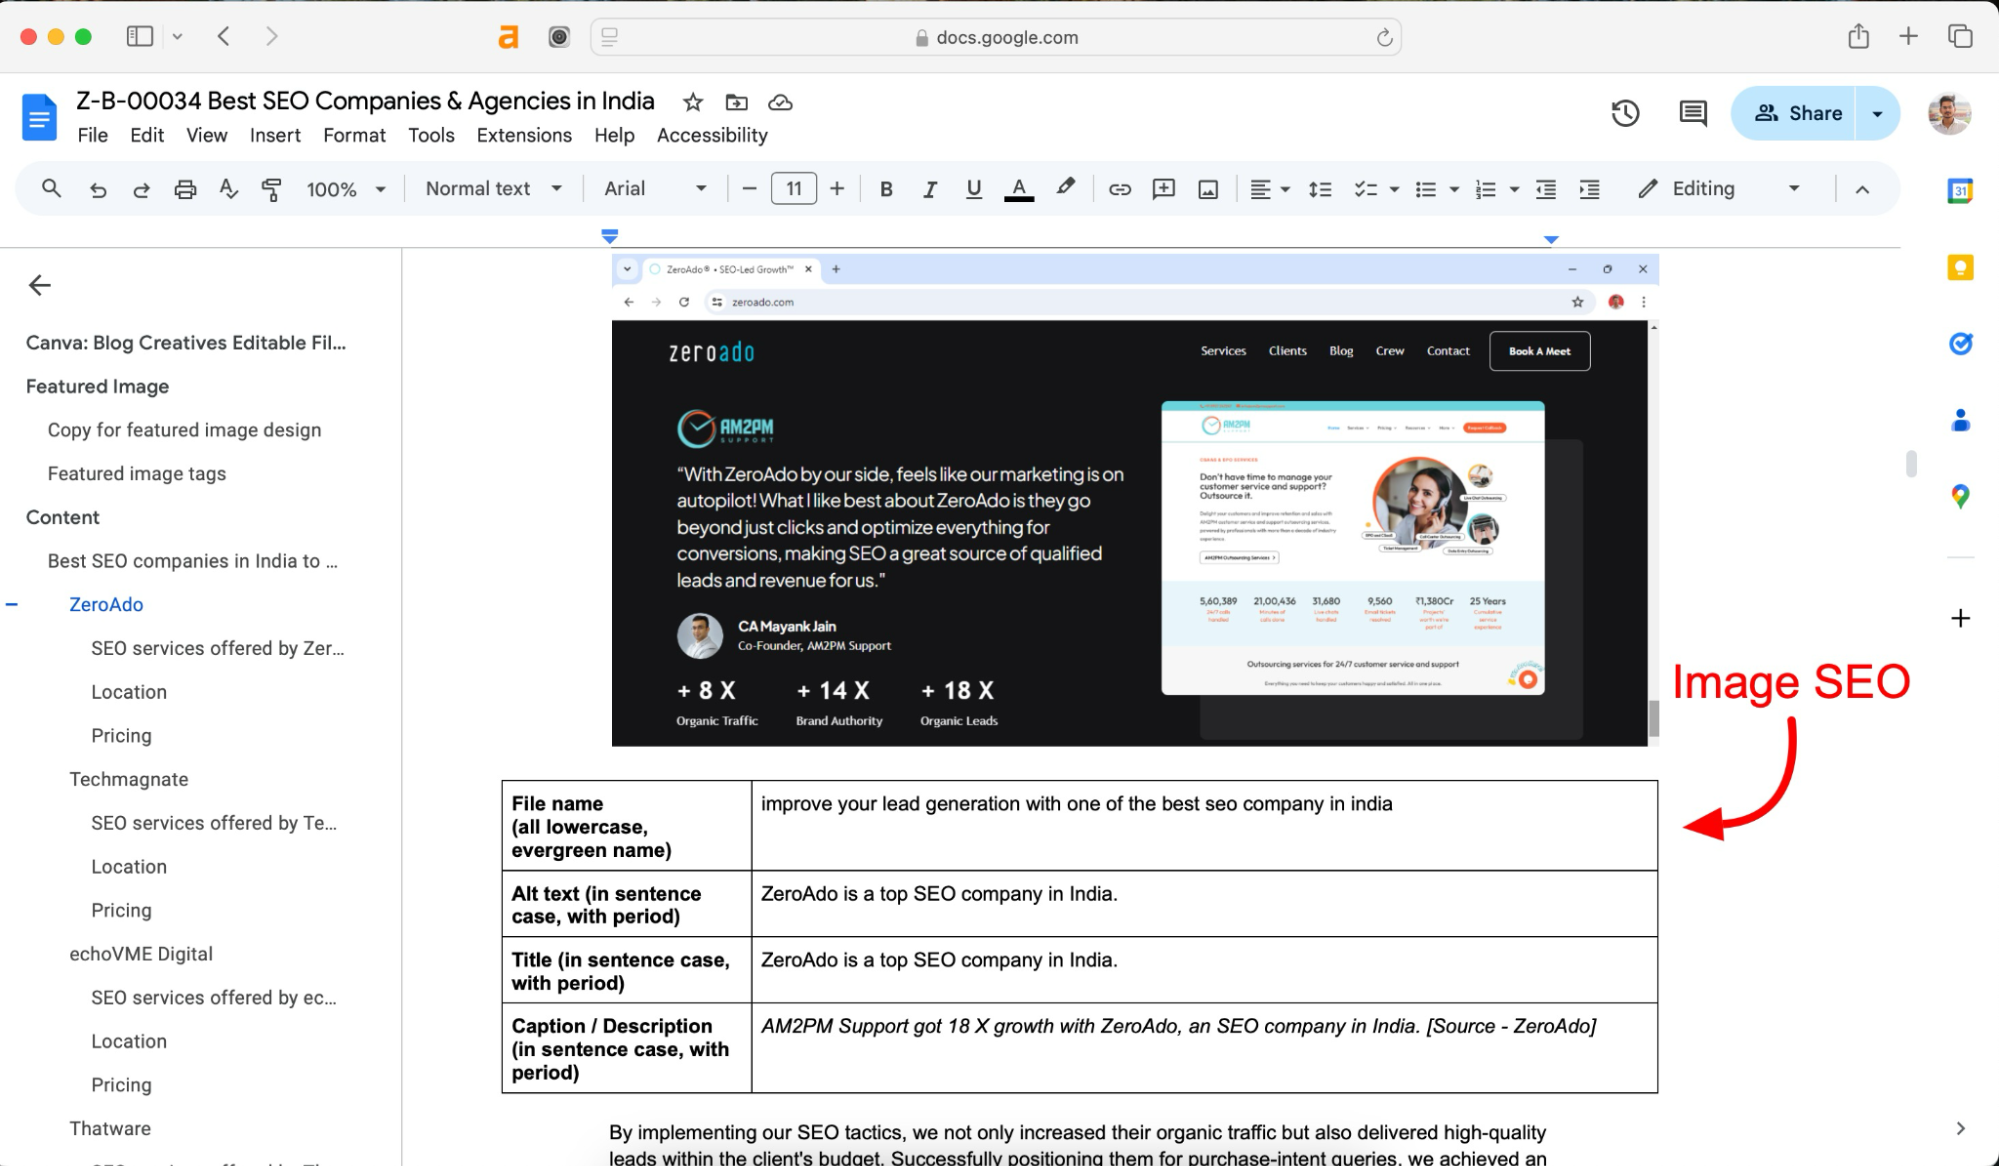Open the Normal text style dropdown
Viewport: 1999px width, 1167px height.
(494, 189)
